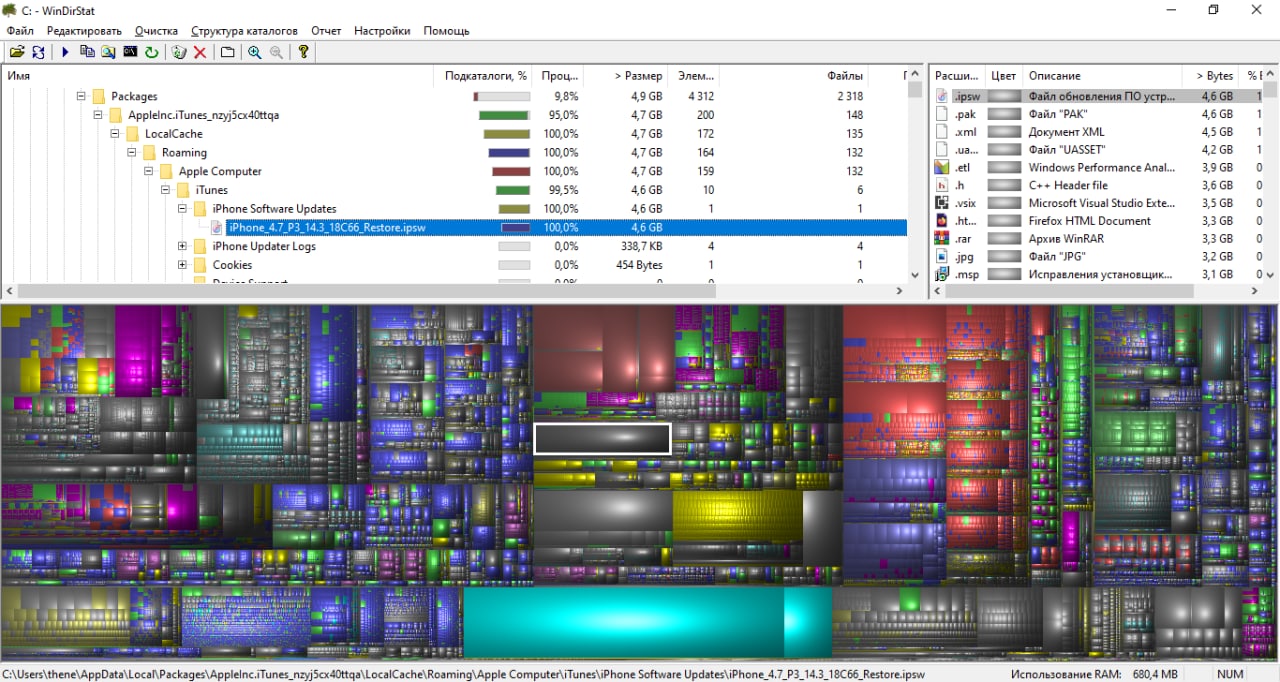This screenshot has height=682, width=1280.
Task: Sort by the Подкаталоги, % column header
Action: pos(485,76)
